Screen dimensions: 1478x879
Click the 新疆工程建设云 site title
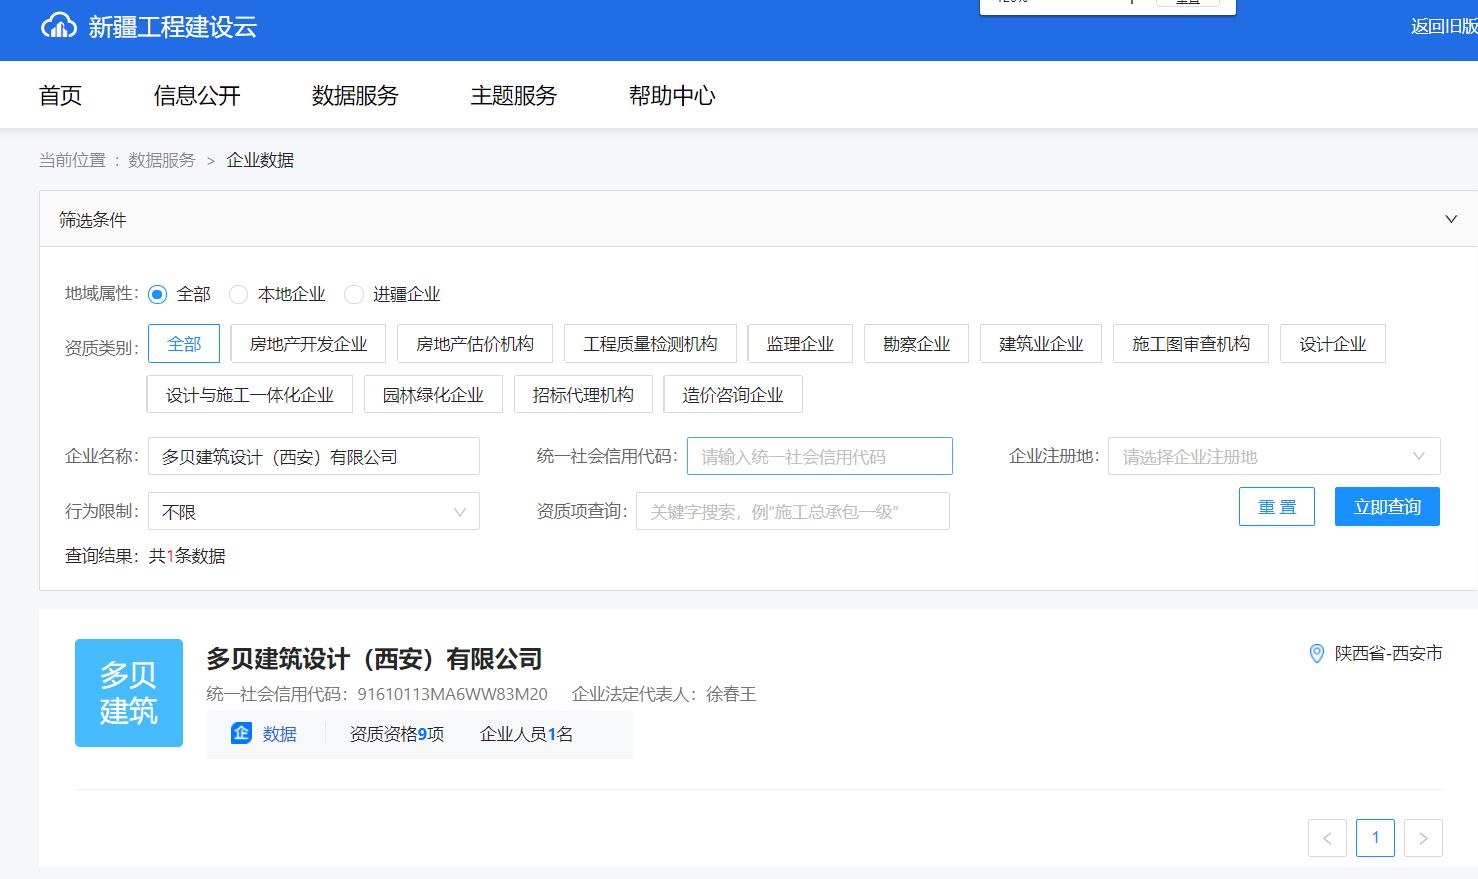coord(173,27)
